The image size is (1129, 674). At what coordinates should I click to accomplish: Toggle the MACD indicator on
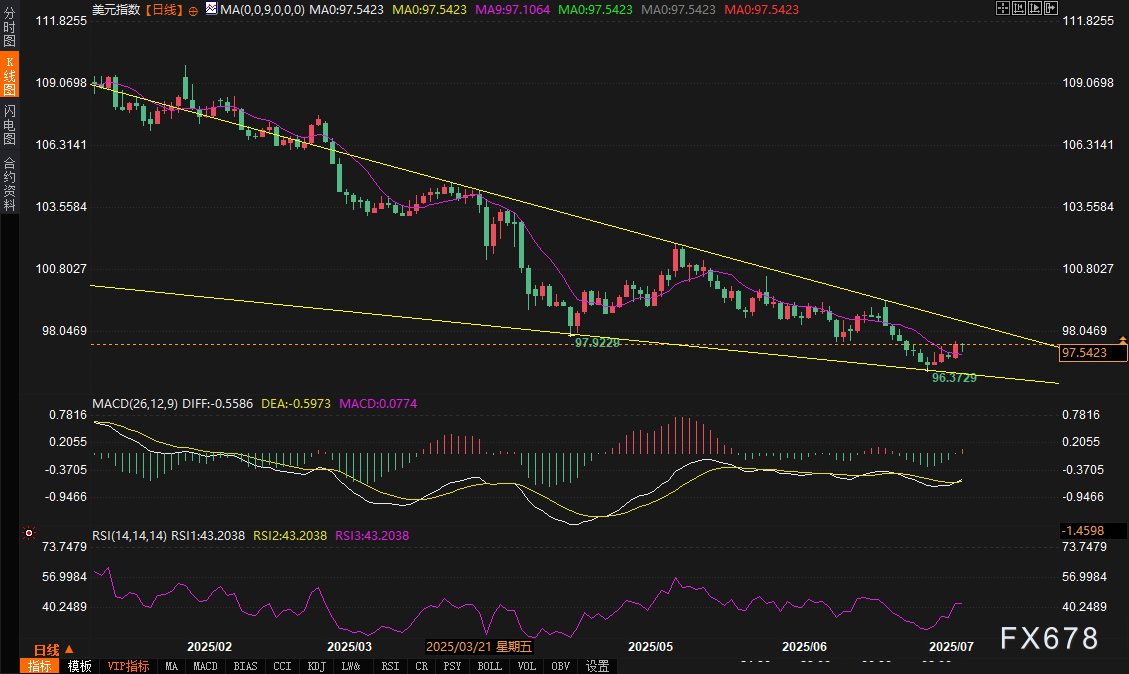pyautogui.click(x=205, y=666)
